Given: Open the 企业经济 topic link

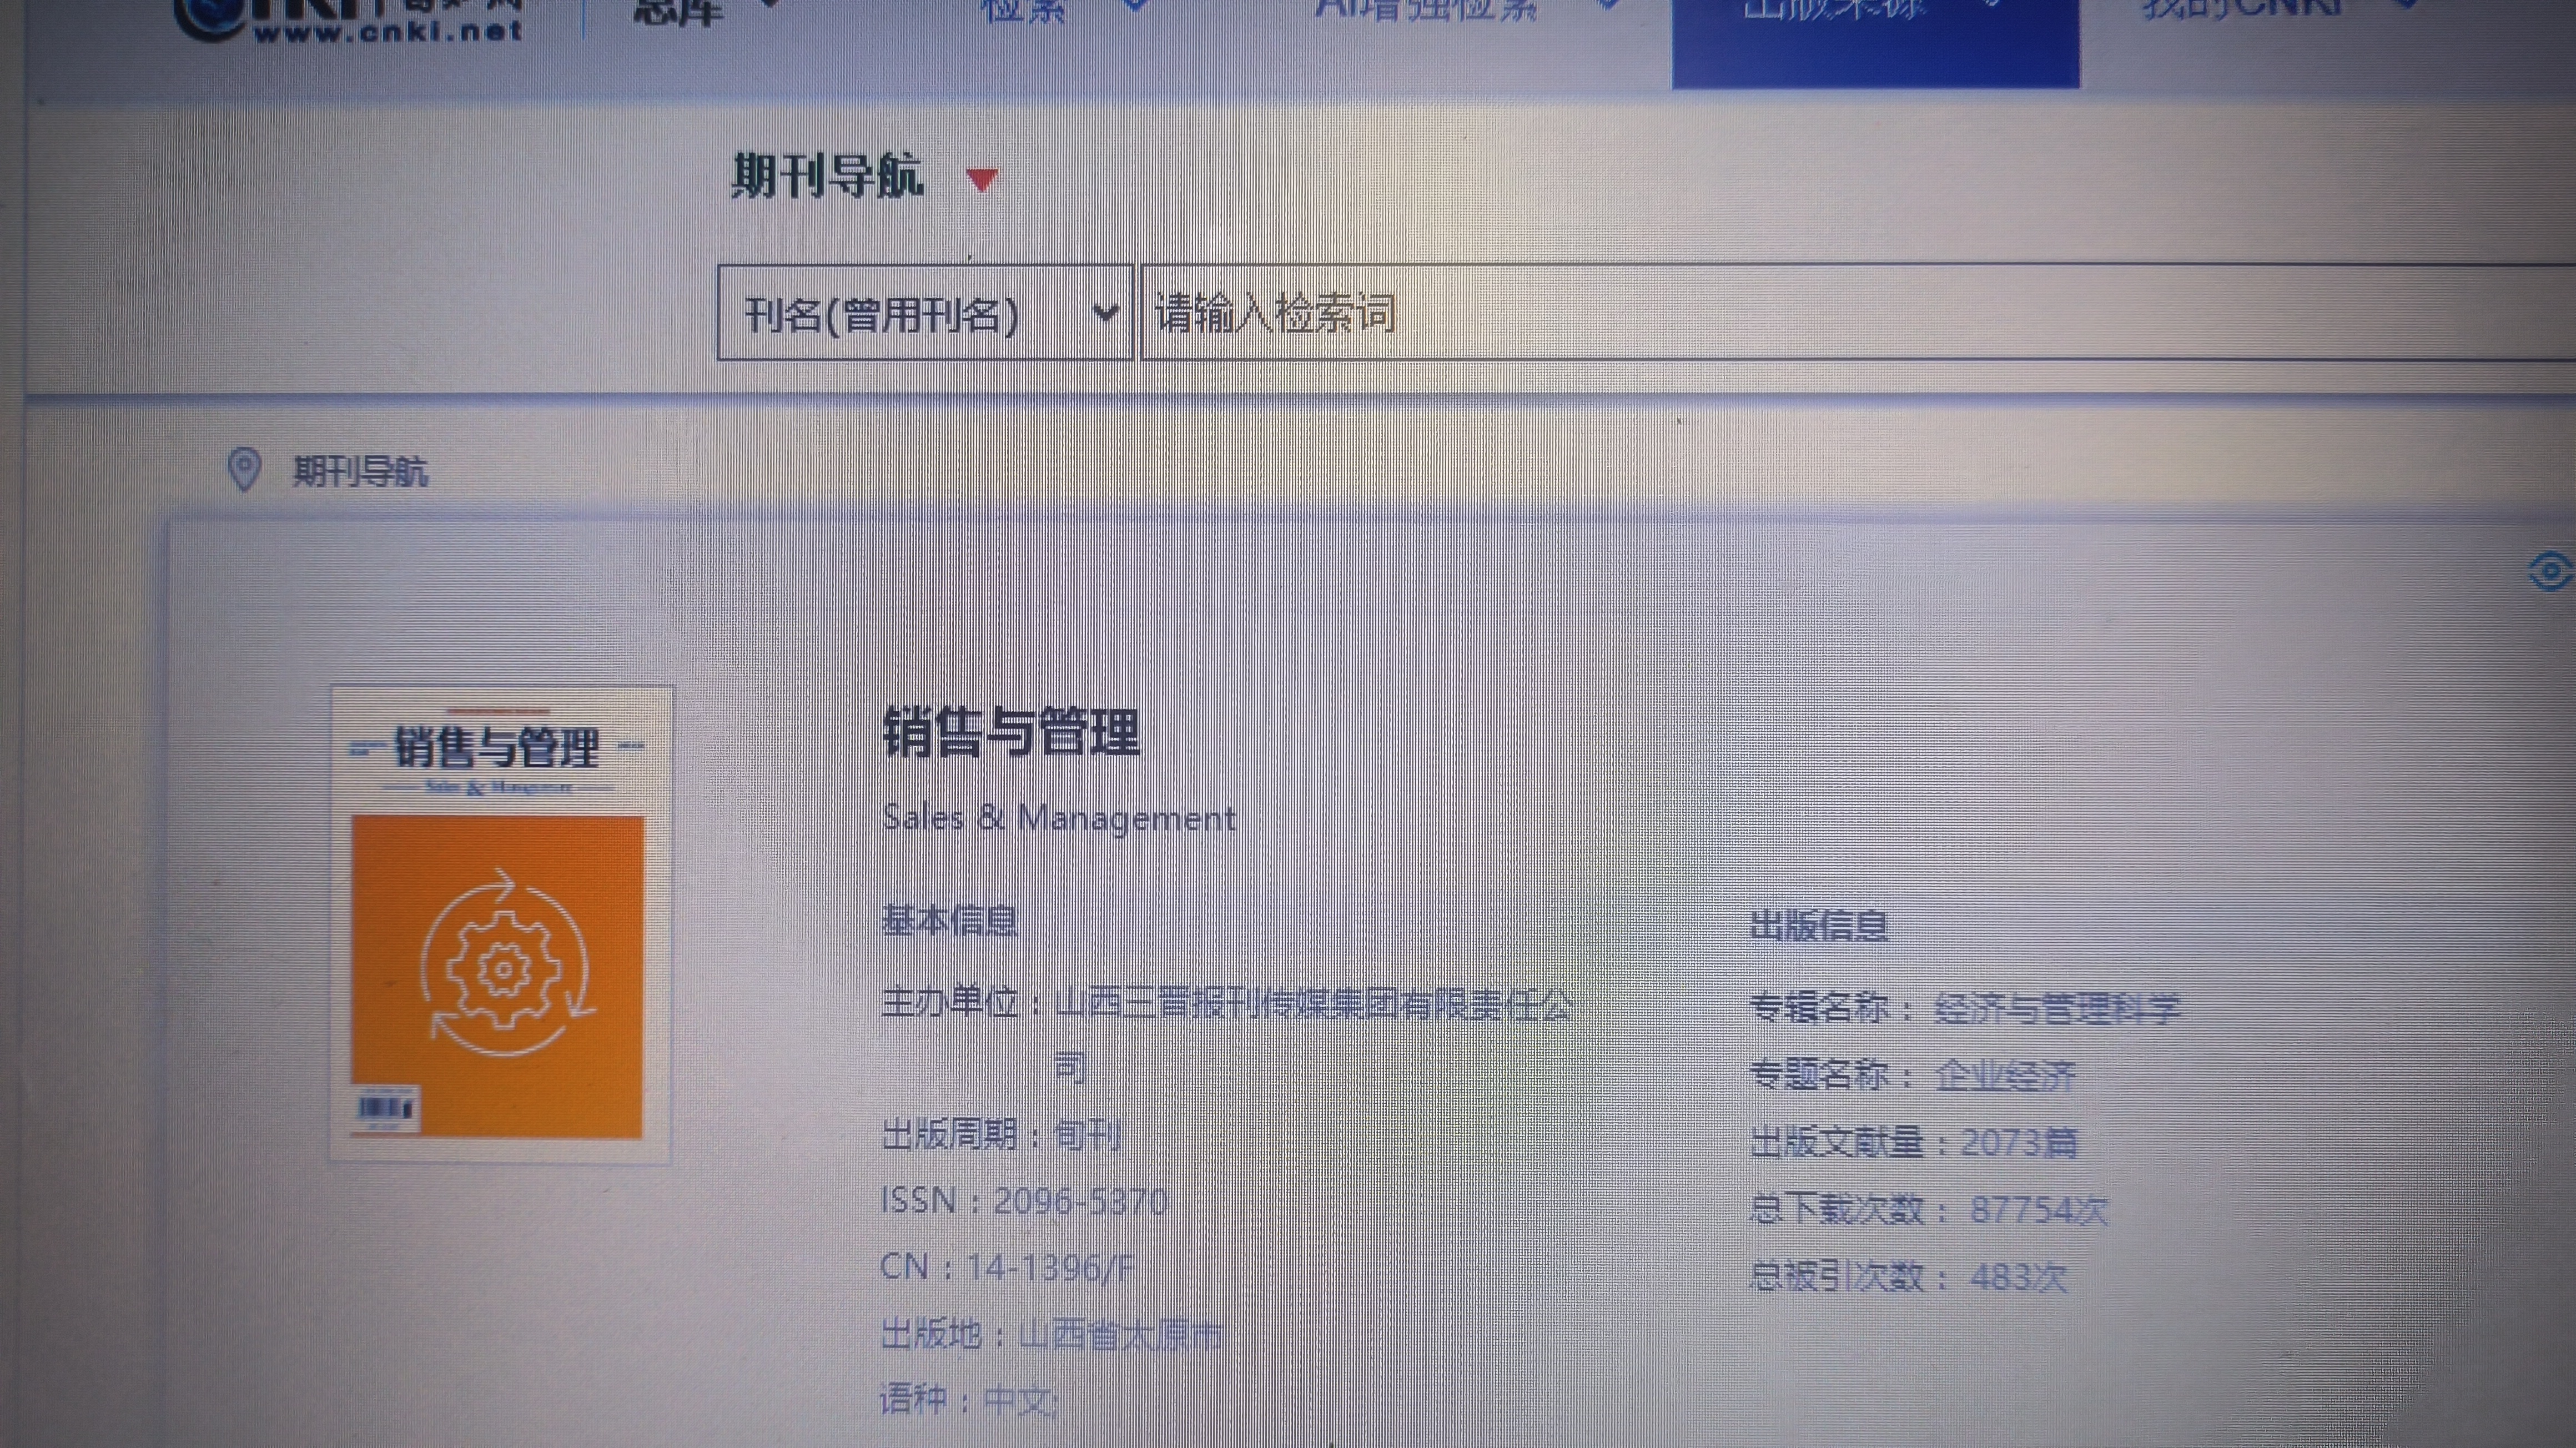Looking at the screenshot, I should click(x=2006, y=1076).
